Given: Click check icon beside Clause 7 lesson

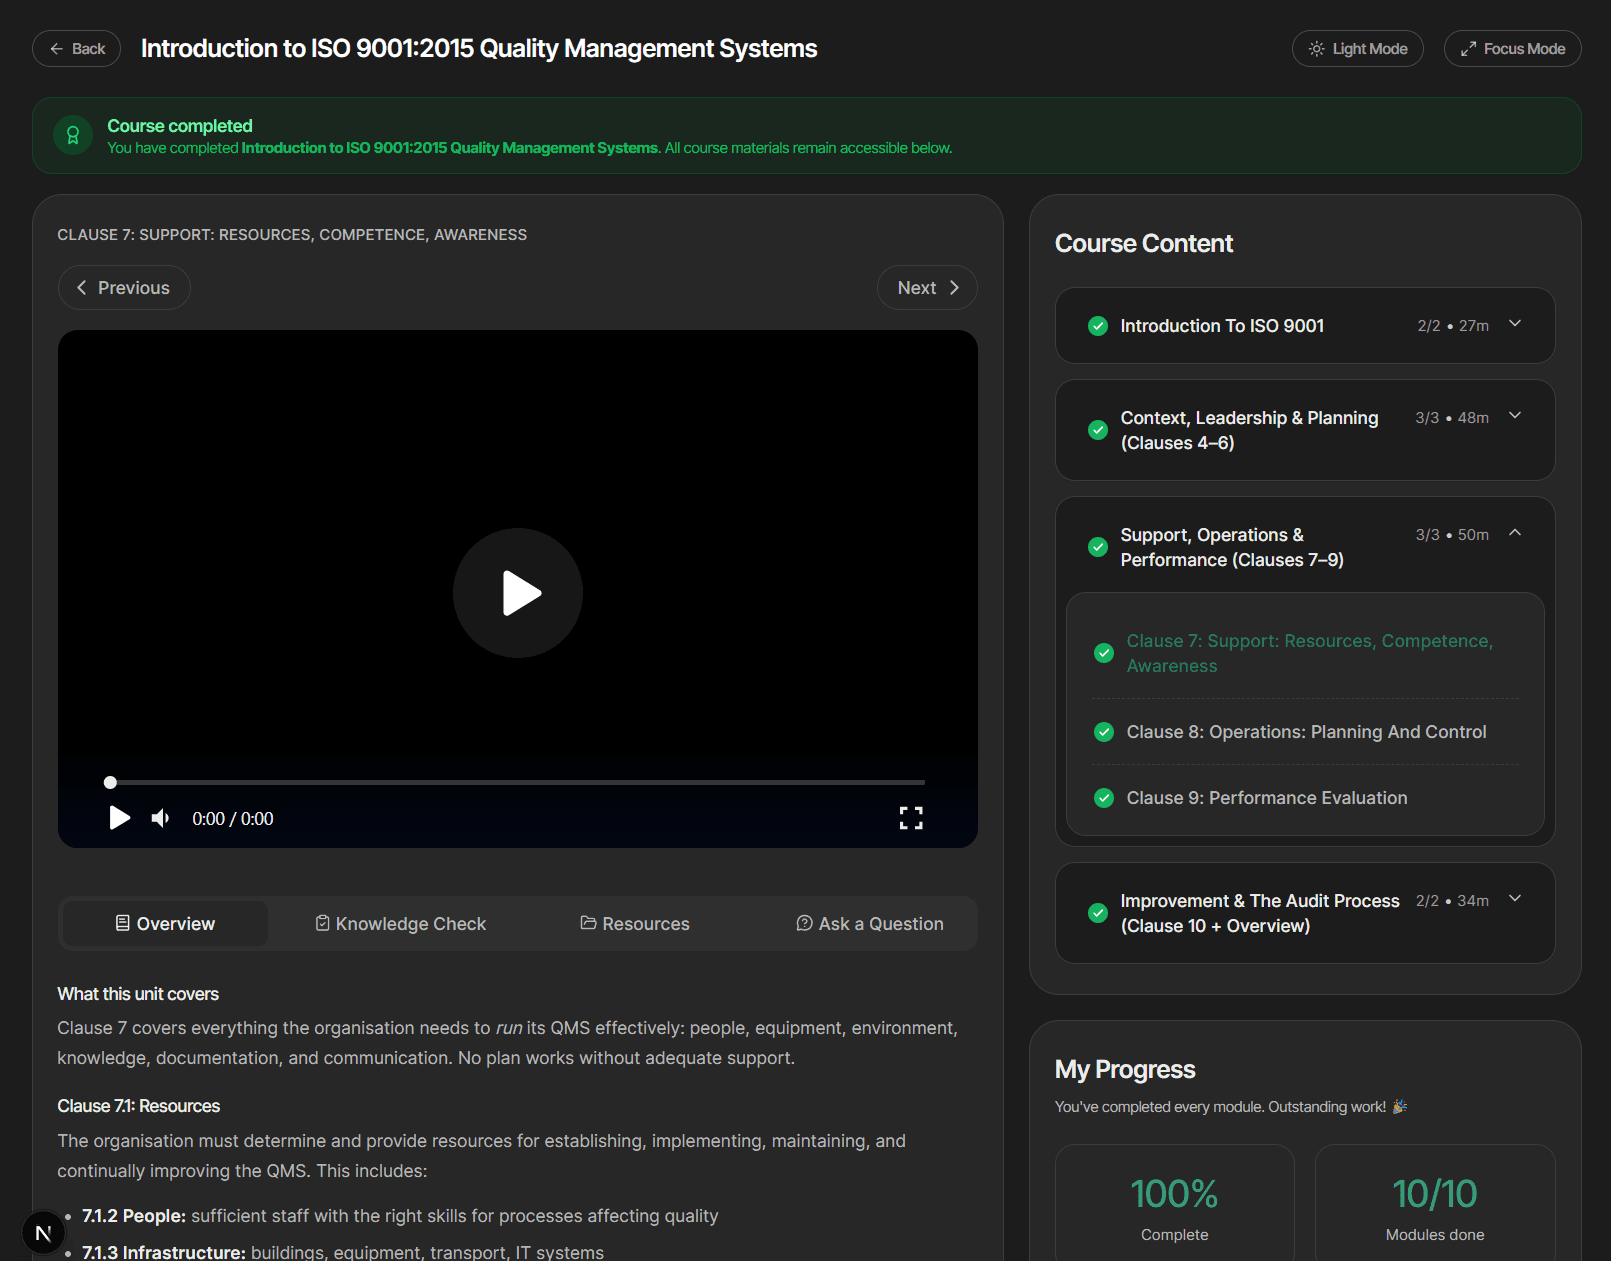Looking at the screenshot, I should pyautogui.click(x=1104, y=653).
